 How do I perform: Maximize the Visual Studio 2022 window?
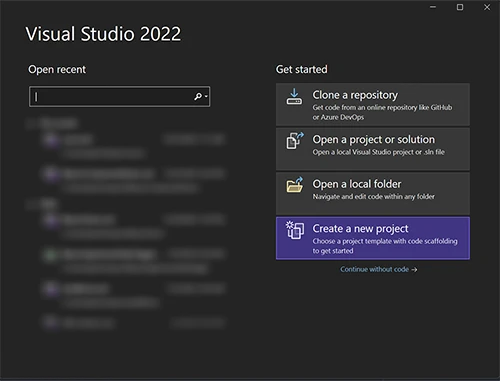click(x=460, y=7)
